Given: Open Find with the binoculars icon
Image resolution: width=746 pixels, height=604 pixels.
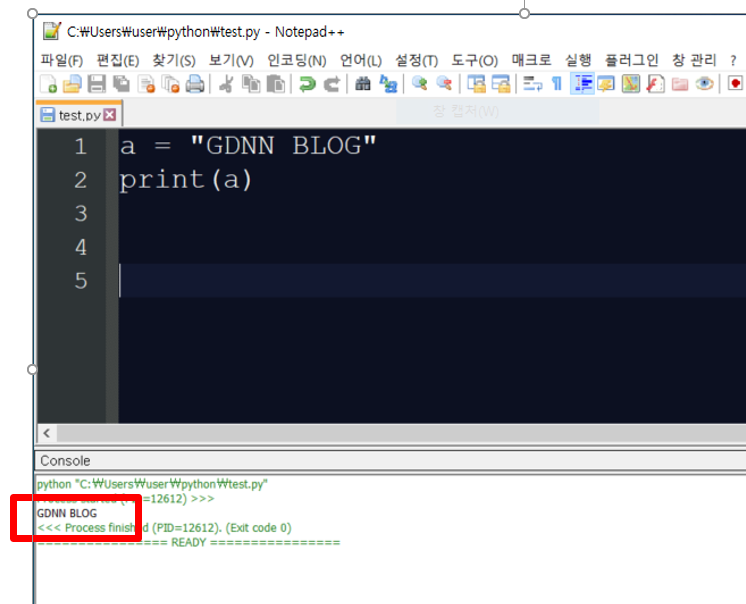Looking at the screenshot, I should (363, 84).
